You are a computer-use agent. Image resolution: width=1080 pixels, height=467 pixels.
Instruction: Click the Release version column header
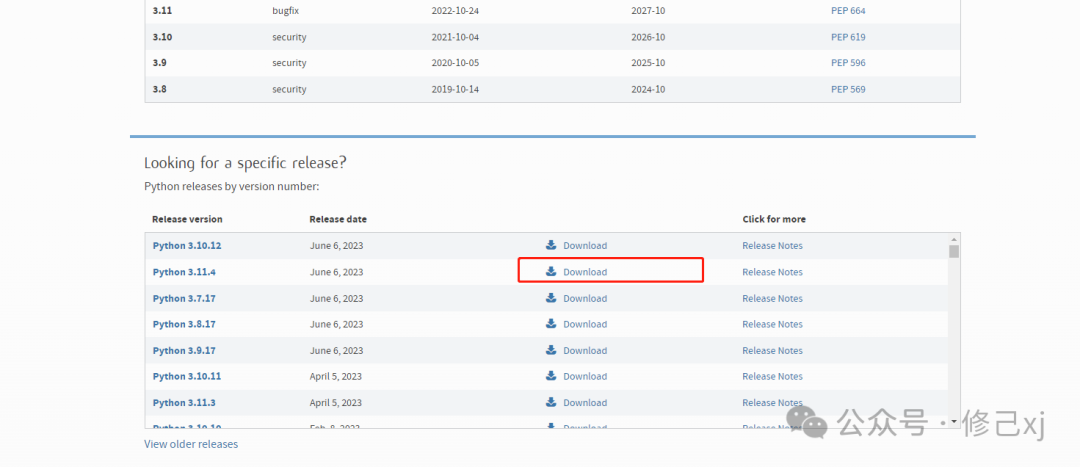tap(187, 220)
